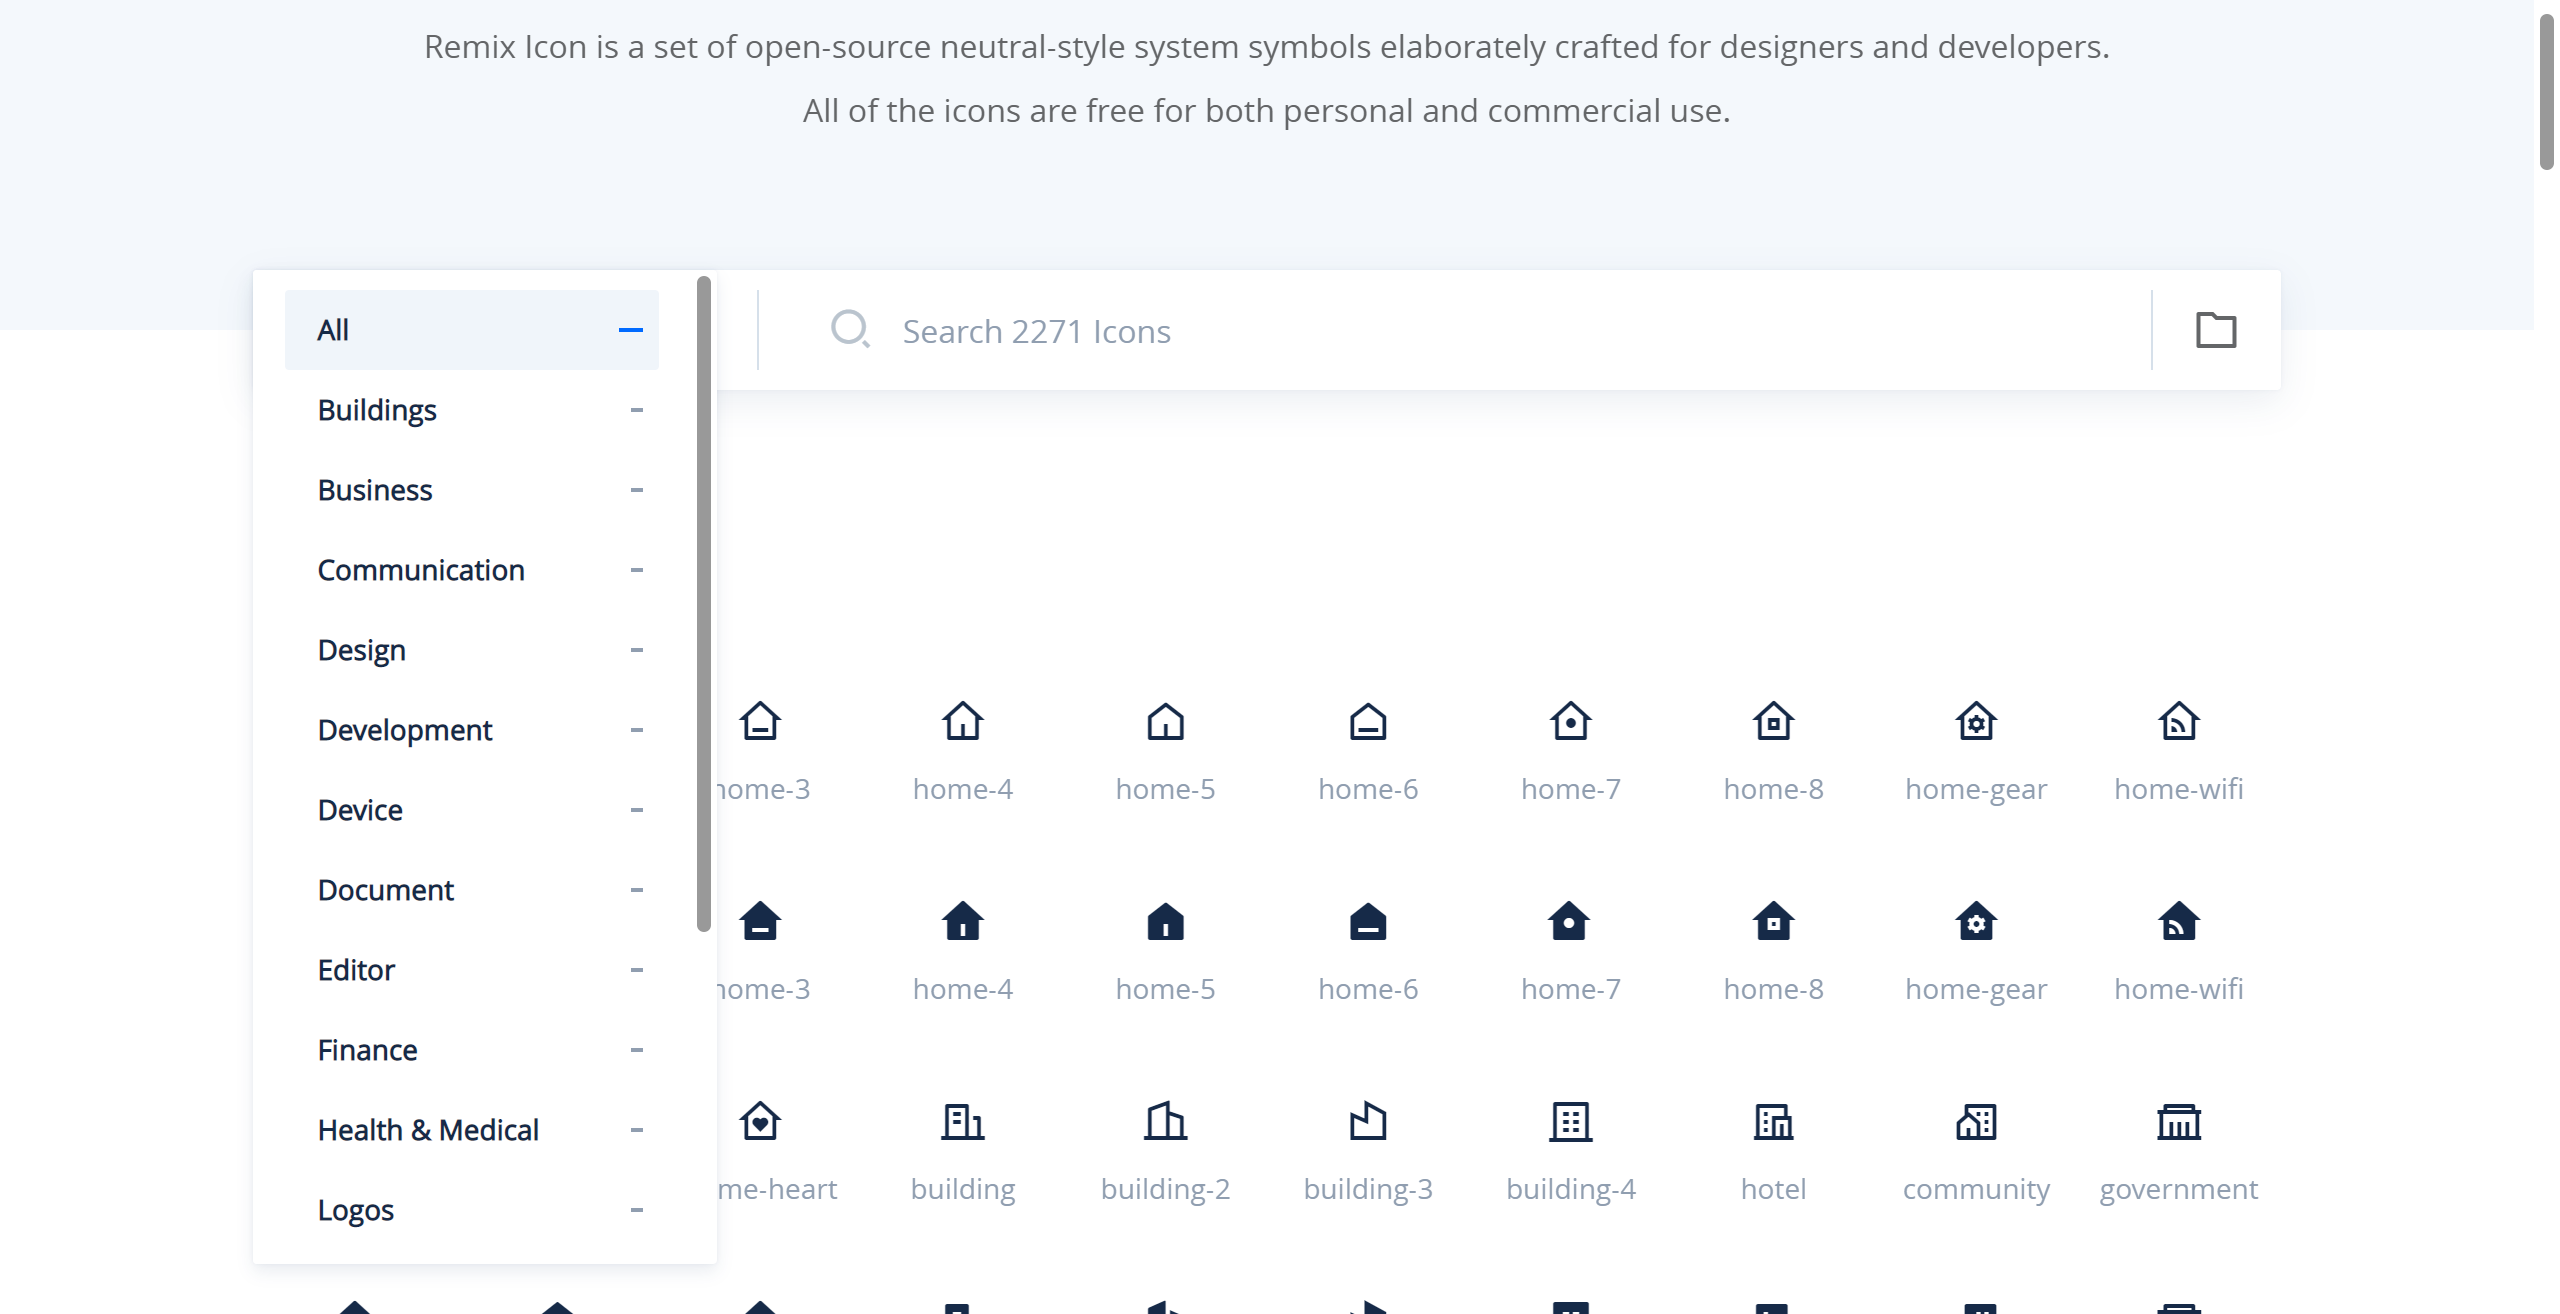Select the hotel icon
This screenshot has width=2560, height=1314.
coord(1773,1121)
